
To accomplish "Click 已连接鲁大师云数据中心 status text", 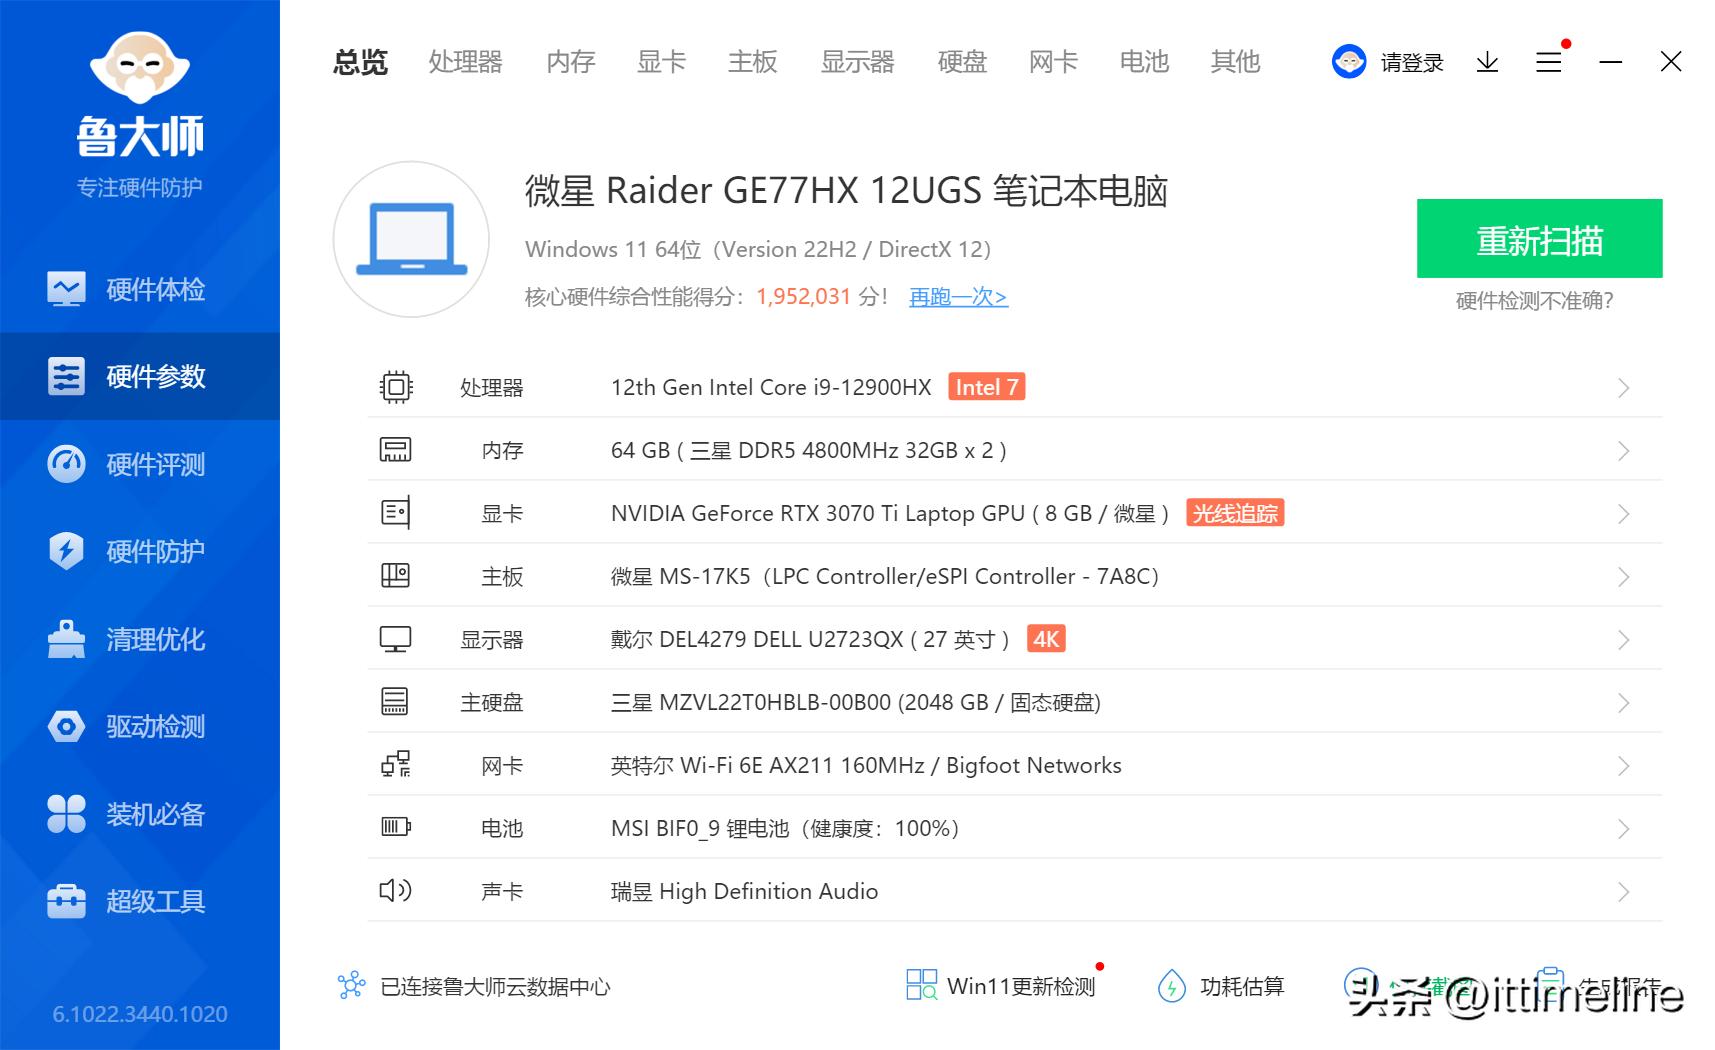I will click(495, 987).
